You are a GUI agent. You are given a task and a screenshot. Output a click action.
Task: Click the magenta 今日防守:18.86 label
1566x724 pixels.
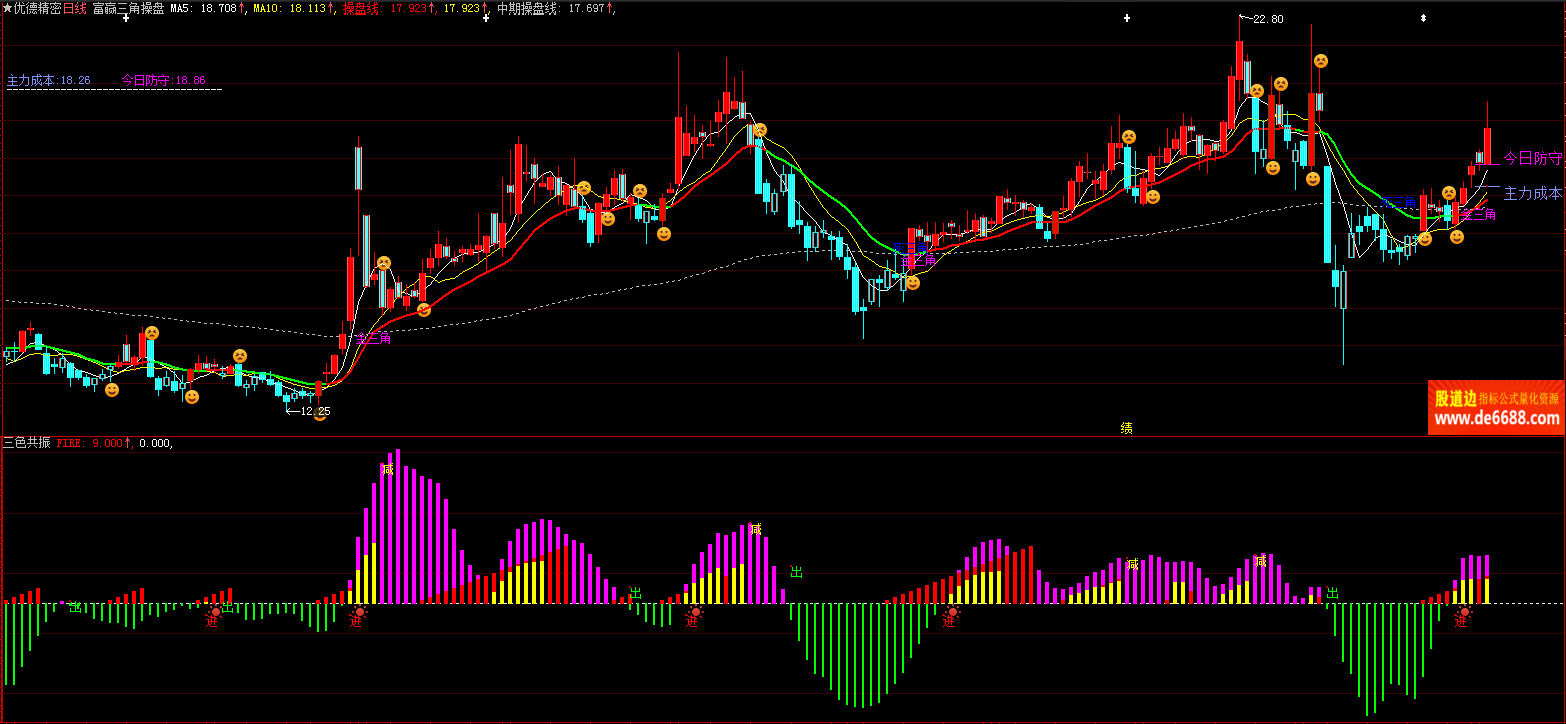[x=163, y=80]
